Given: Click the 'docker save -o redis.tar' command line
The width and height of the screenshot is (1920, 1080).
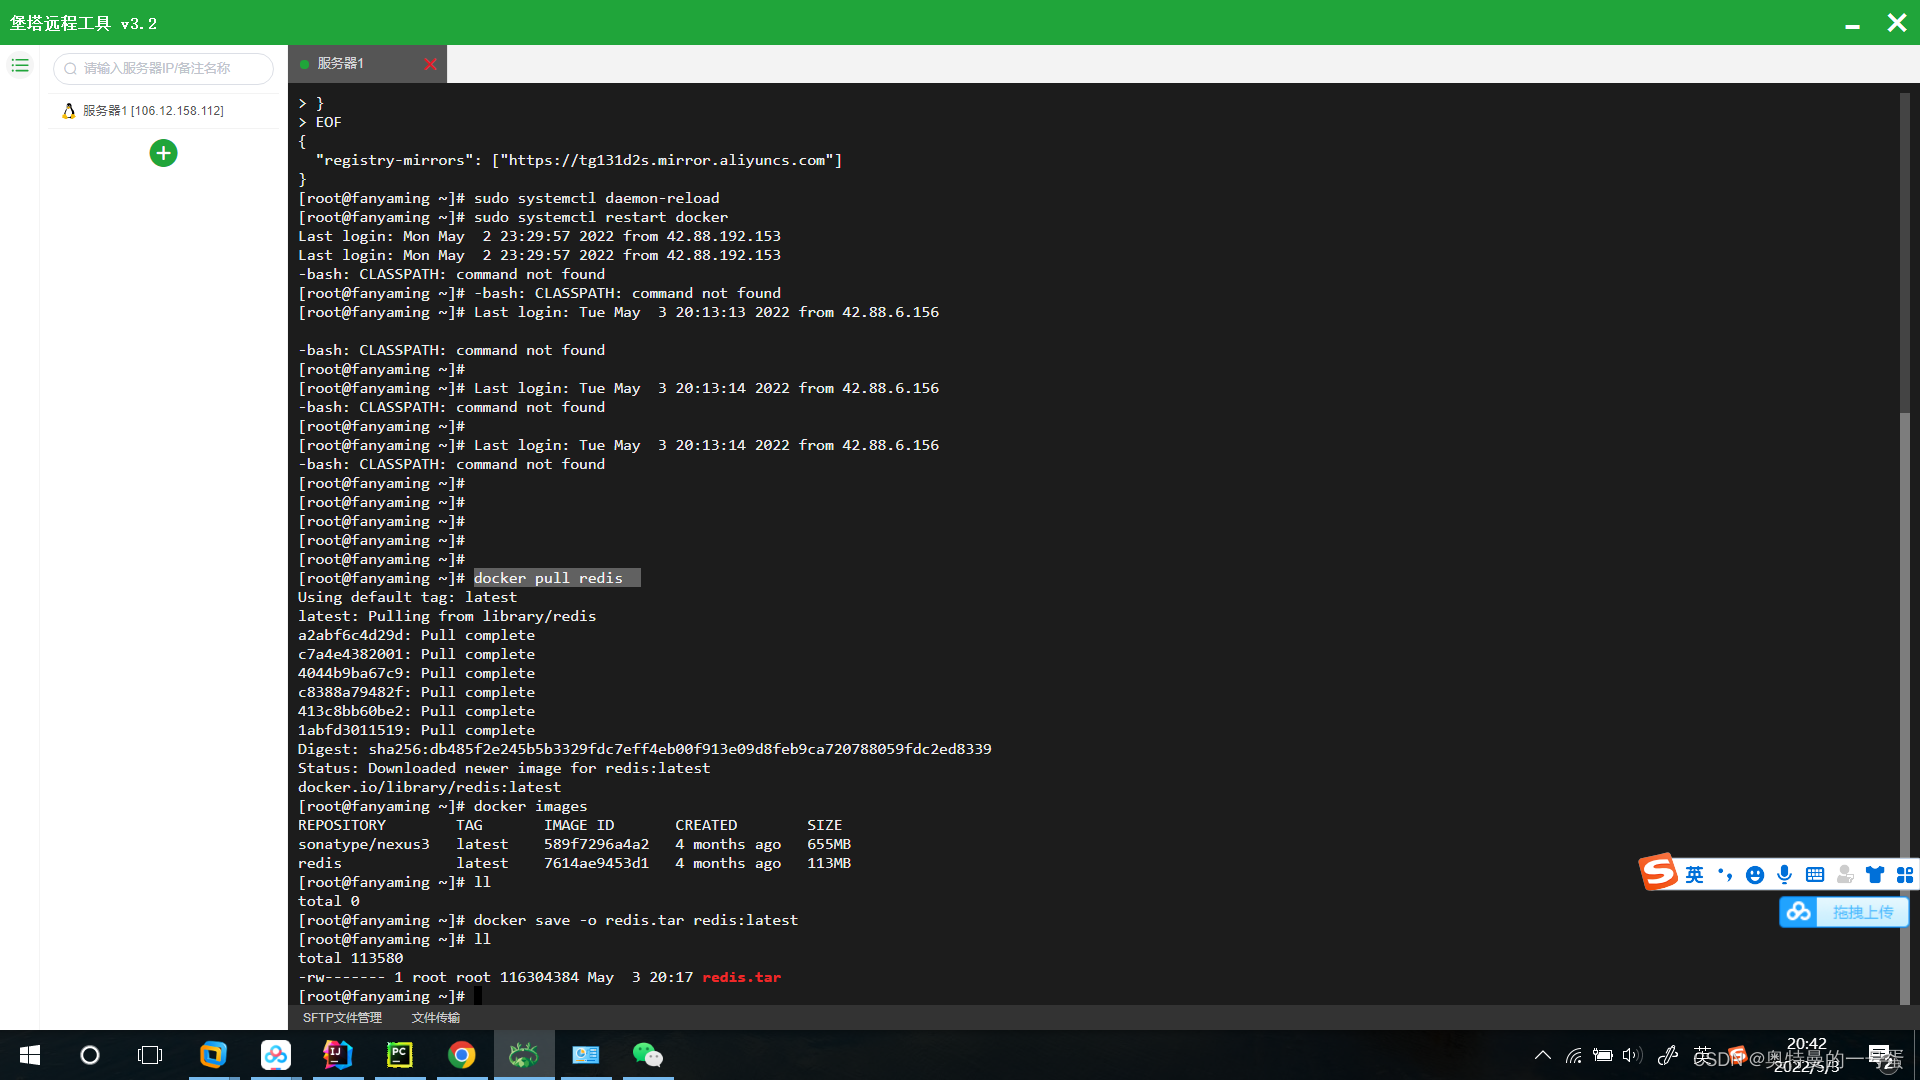Looking at the screenshot, I should 635,920.
